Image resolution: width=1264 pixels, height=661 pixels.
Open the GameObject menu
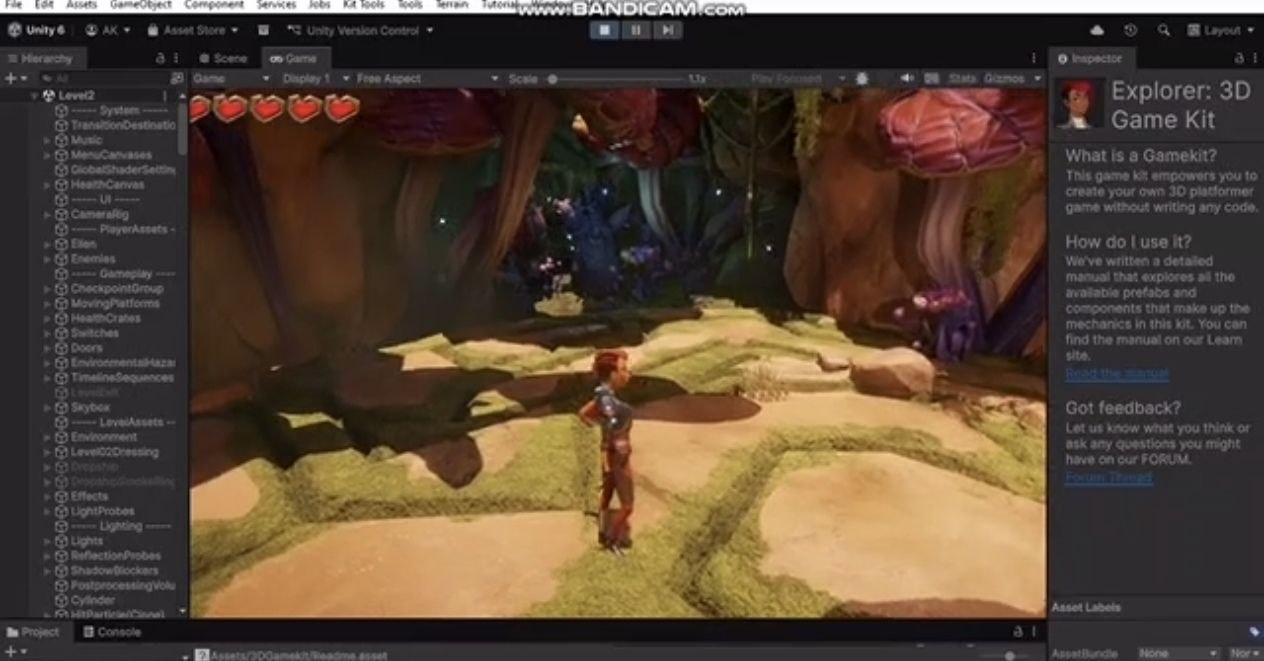click(x=140, y=5)
